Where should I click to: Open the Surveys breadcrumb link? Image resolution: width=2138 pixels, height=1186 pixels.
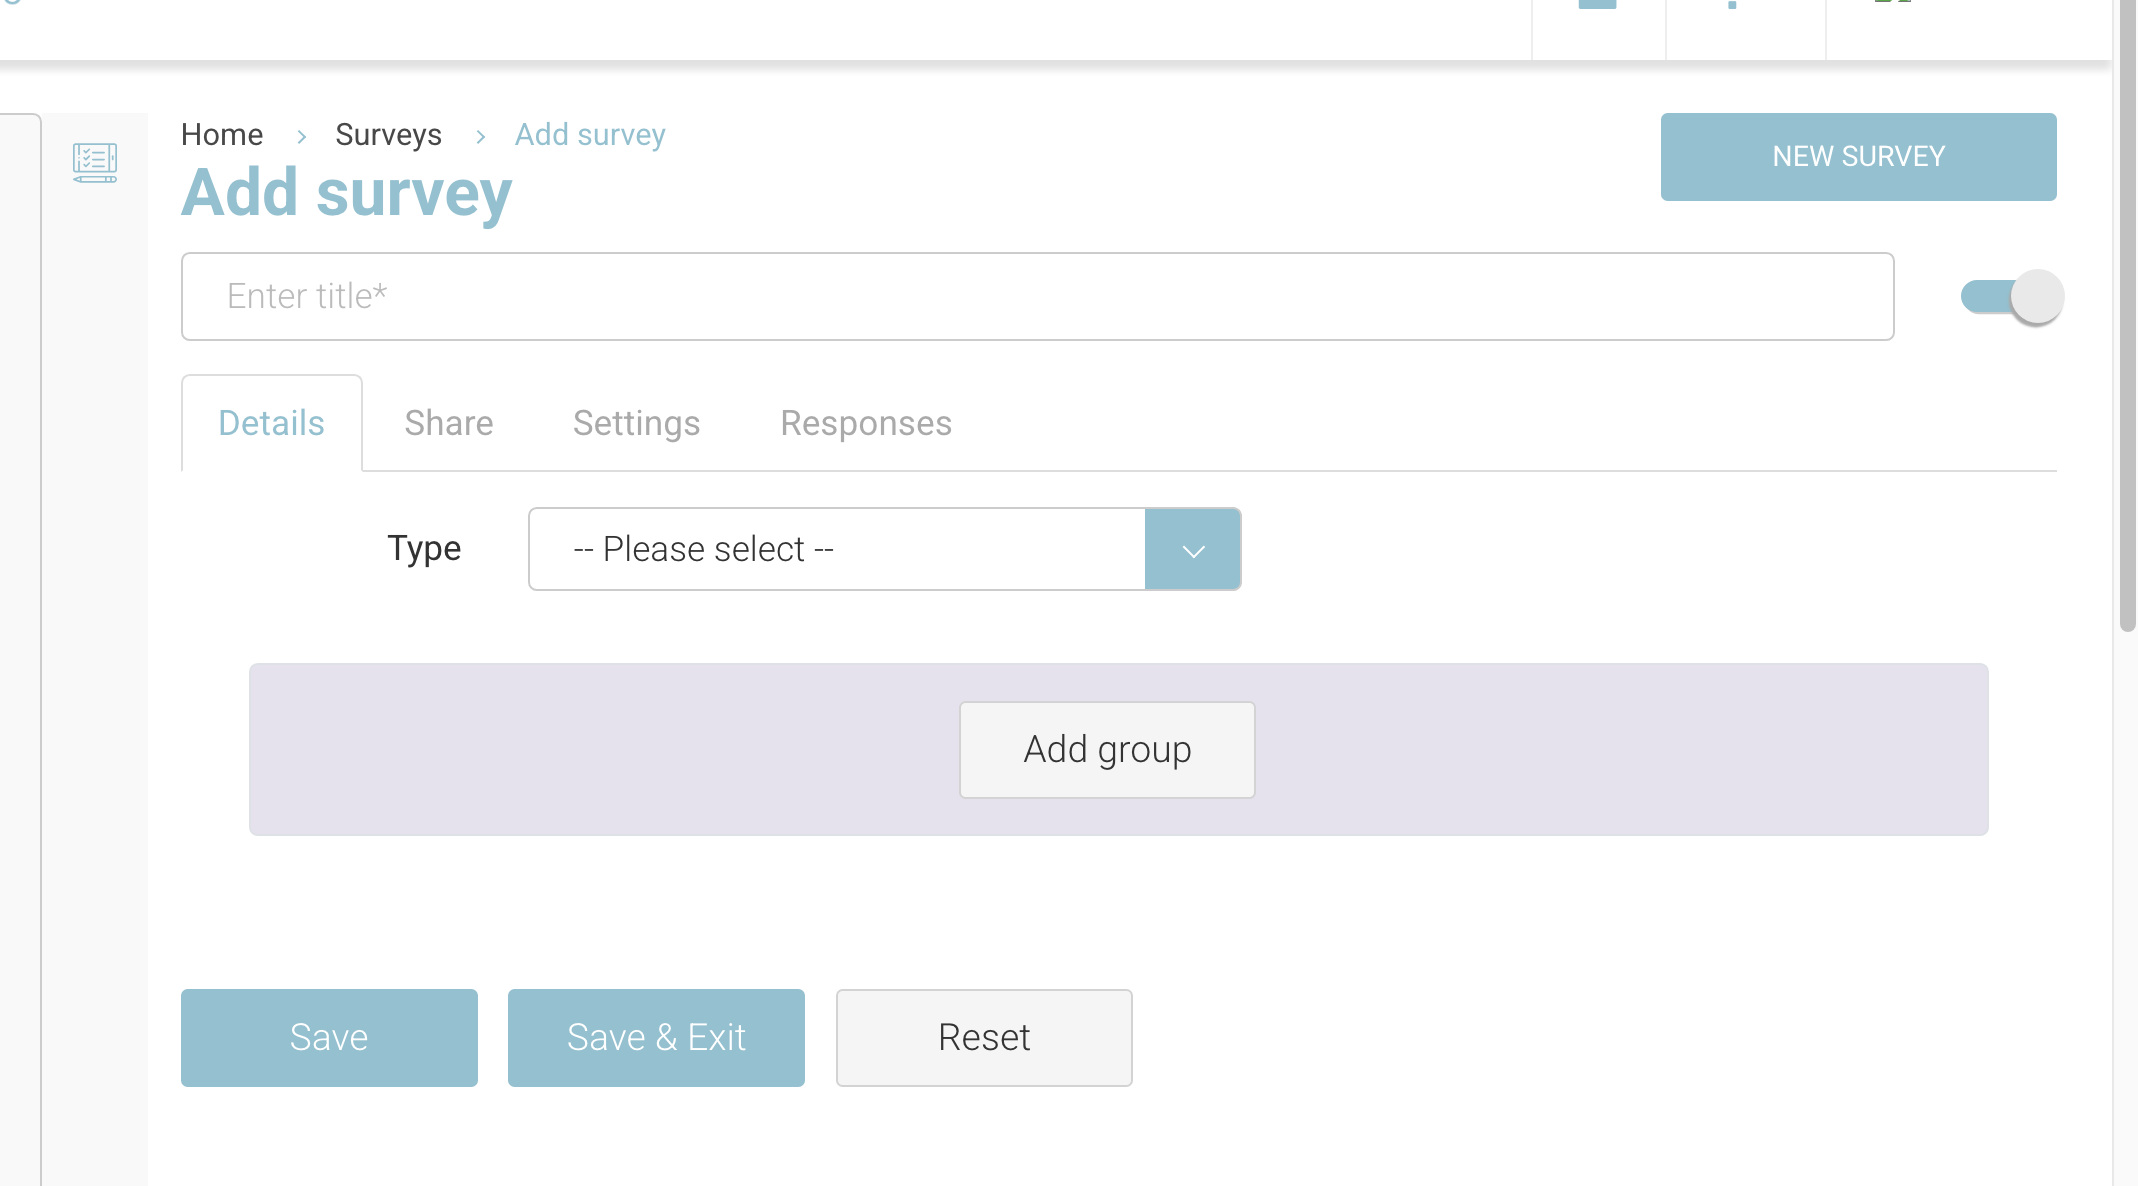(388, 135)
